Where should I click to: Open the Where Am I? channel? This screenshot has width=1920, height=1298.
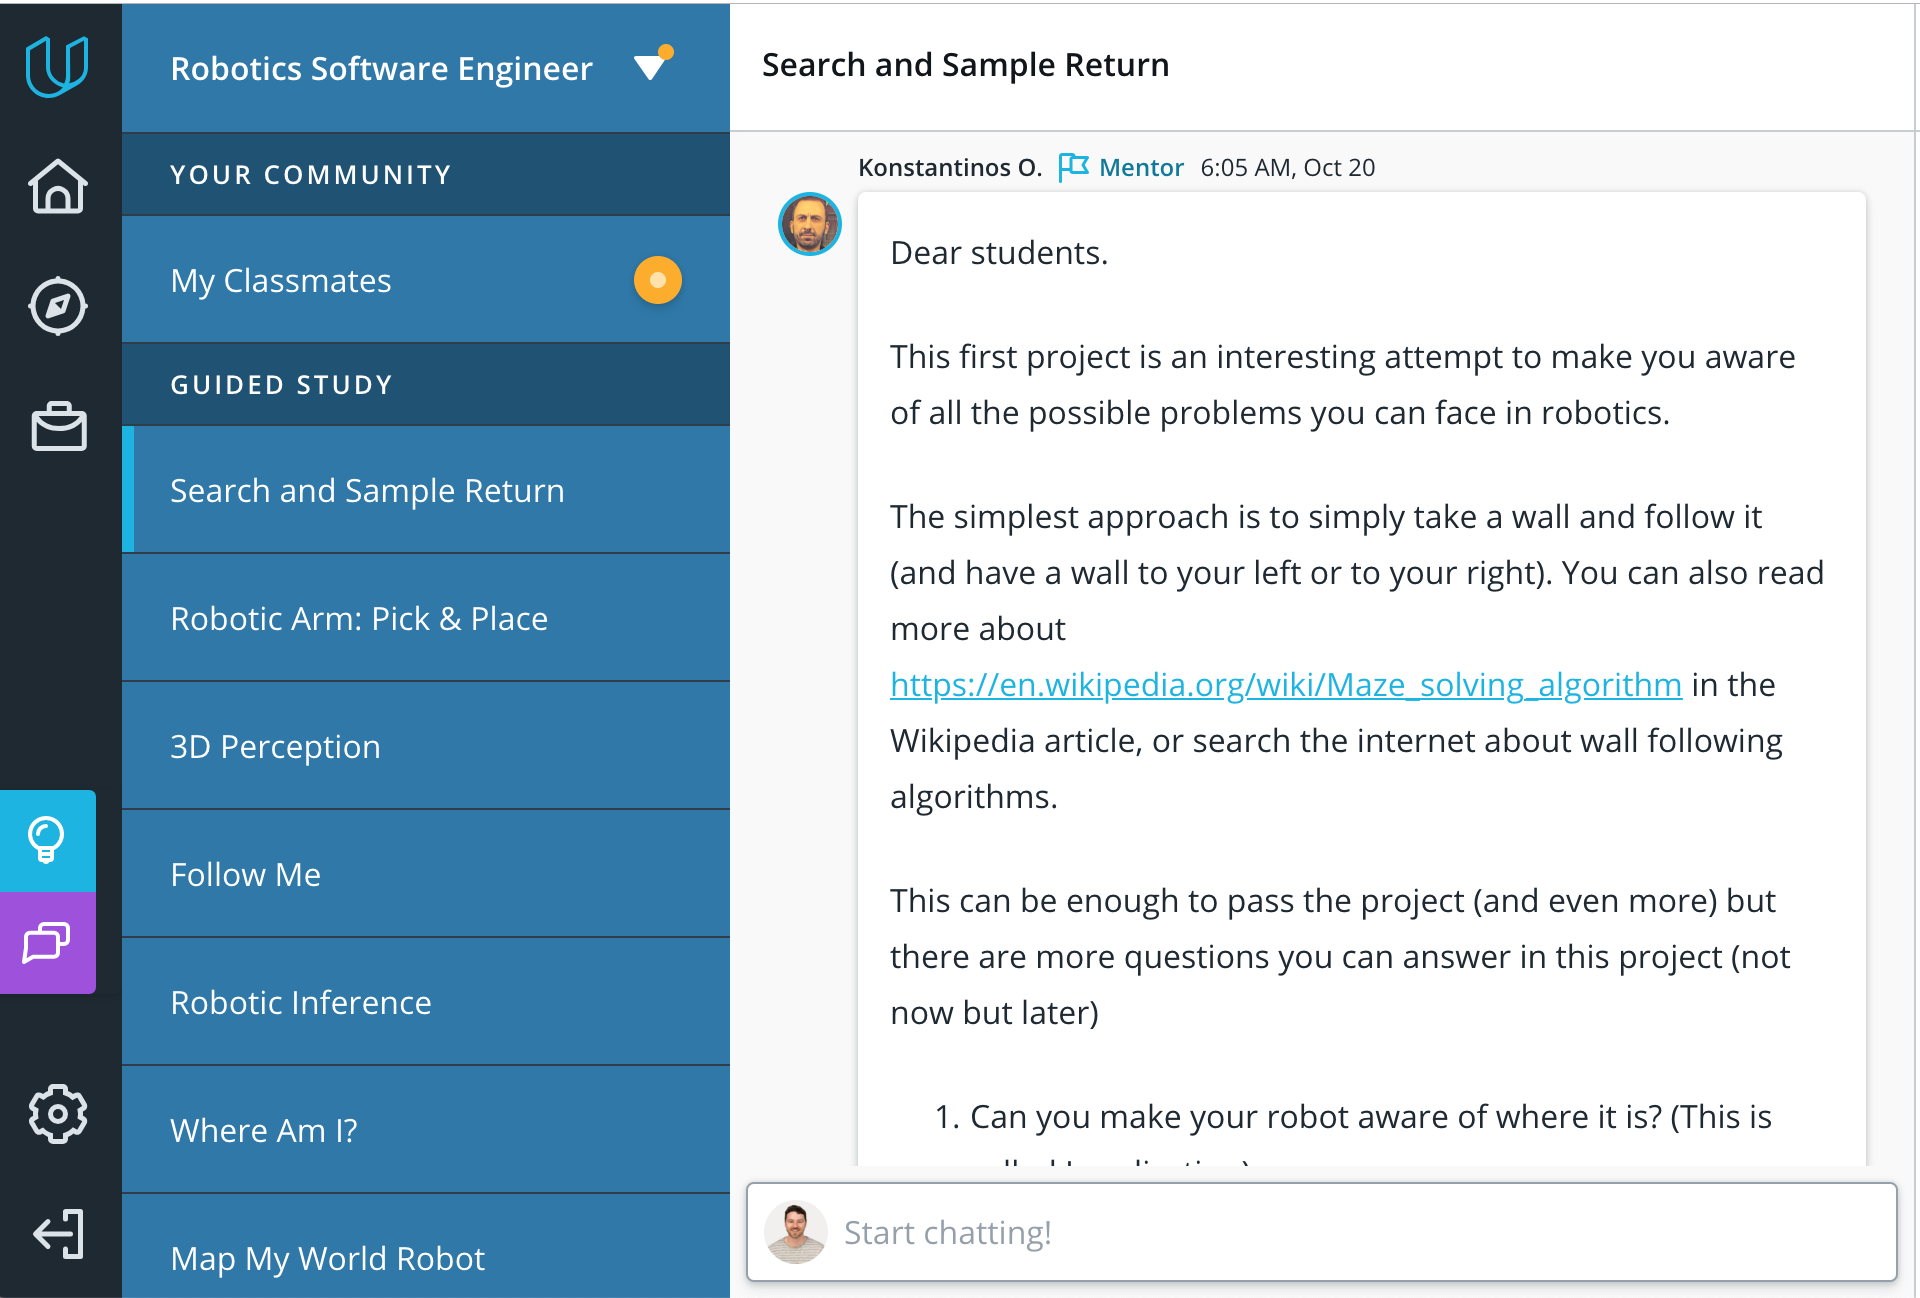tap(425, 1131)
